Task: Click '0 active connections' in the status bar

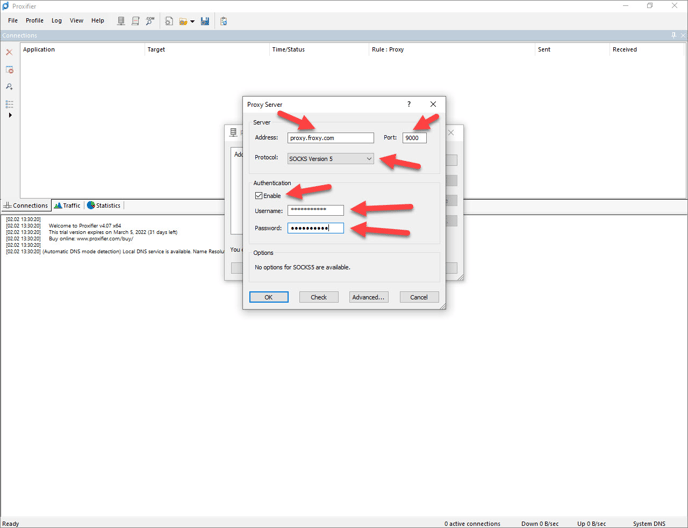Action: coord(472,524)
